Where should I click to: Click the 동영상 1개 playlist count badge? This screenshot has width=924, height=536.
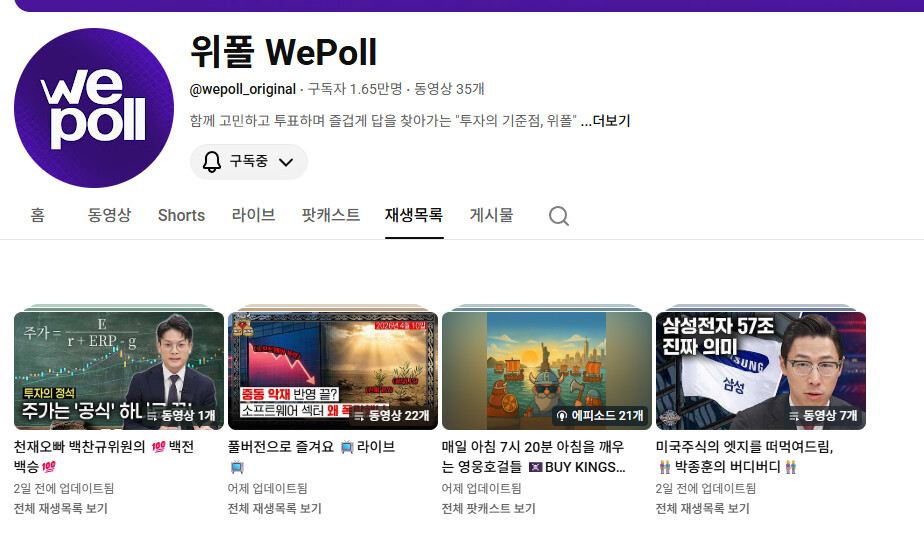pyautogui.click(x=181, y=415)
